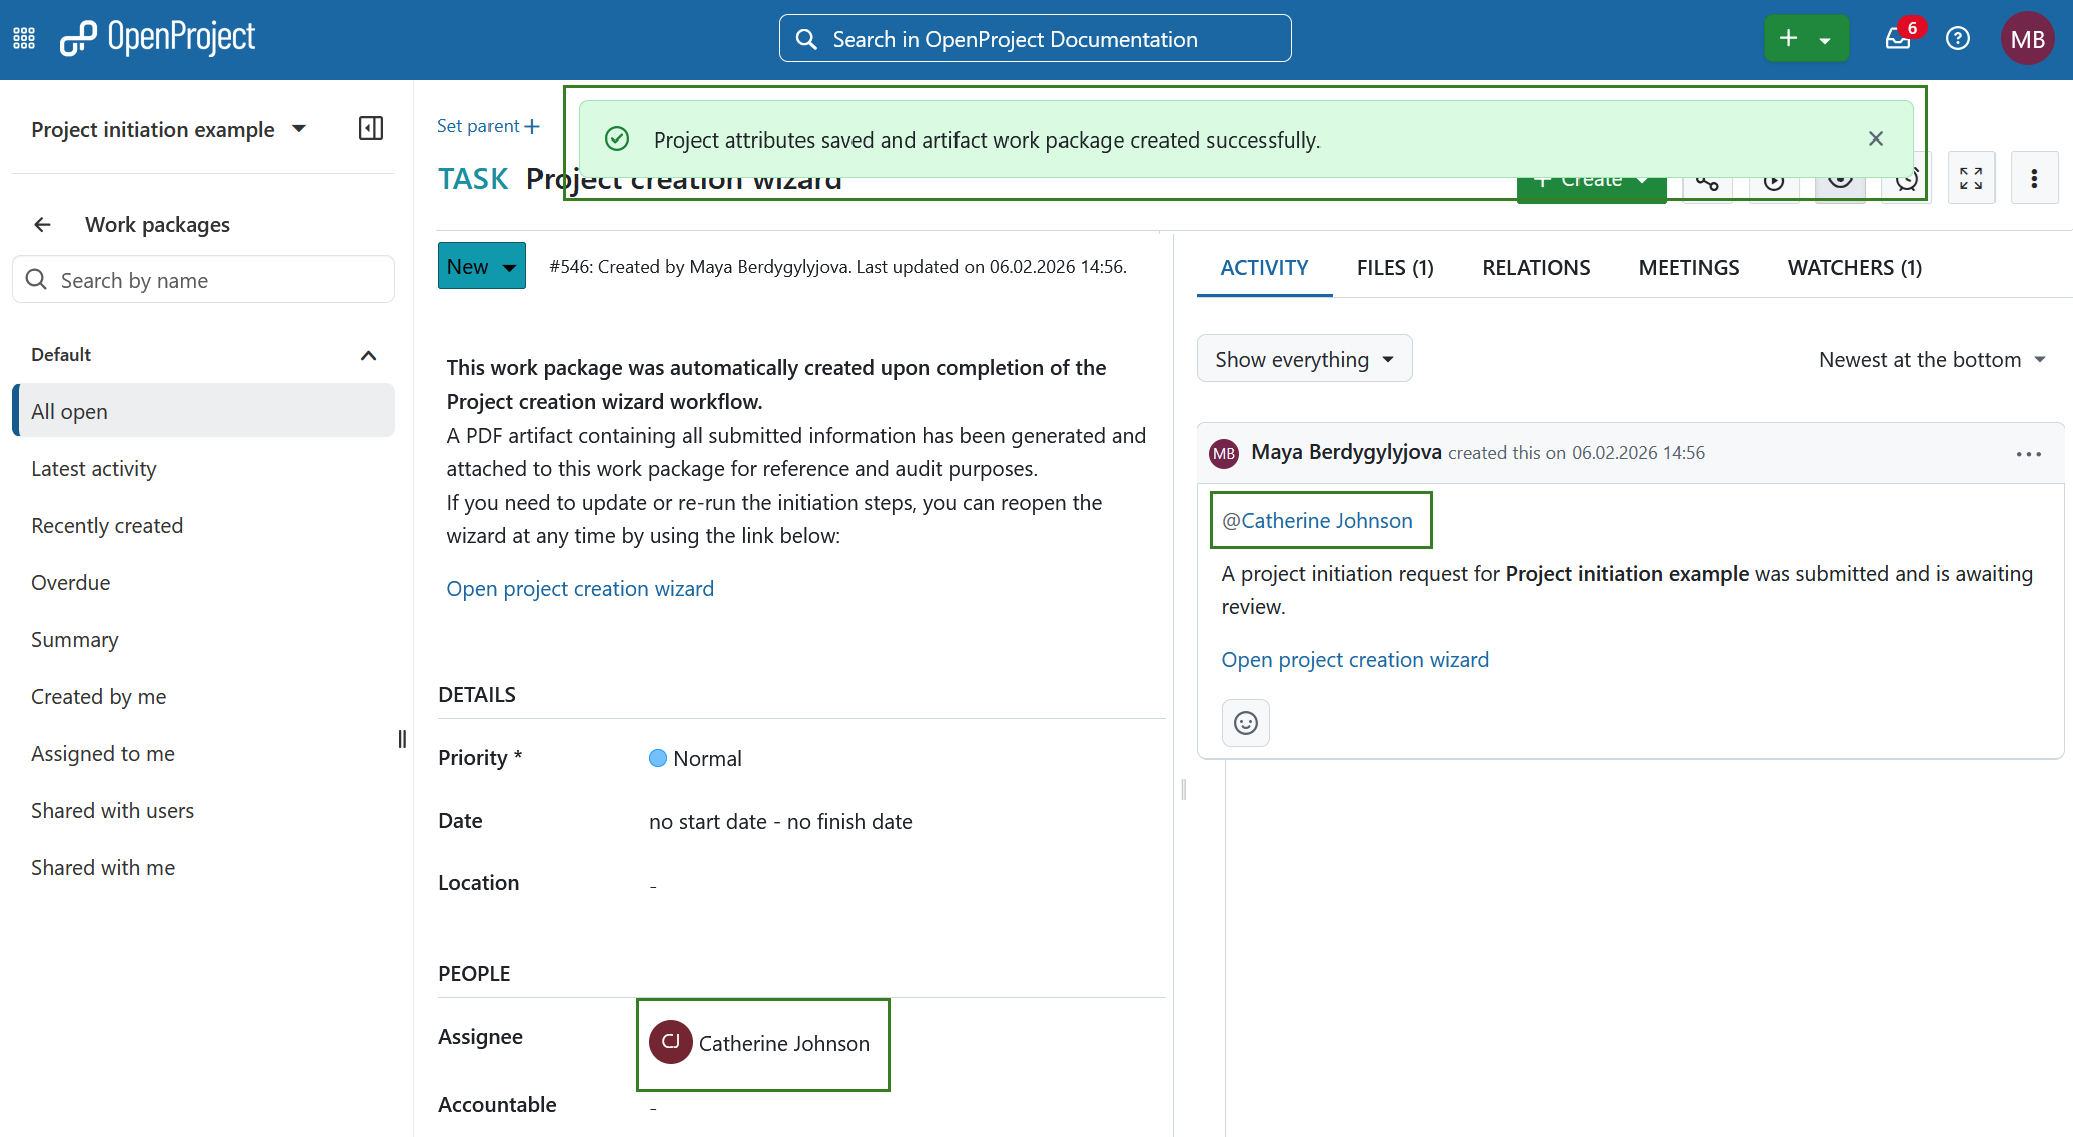2073x1137 pixels.
Task: Open the MB user avatar menu
Action: coord(2028,38)
